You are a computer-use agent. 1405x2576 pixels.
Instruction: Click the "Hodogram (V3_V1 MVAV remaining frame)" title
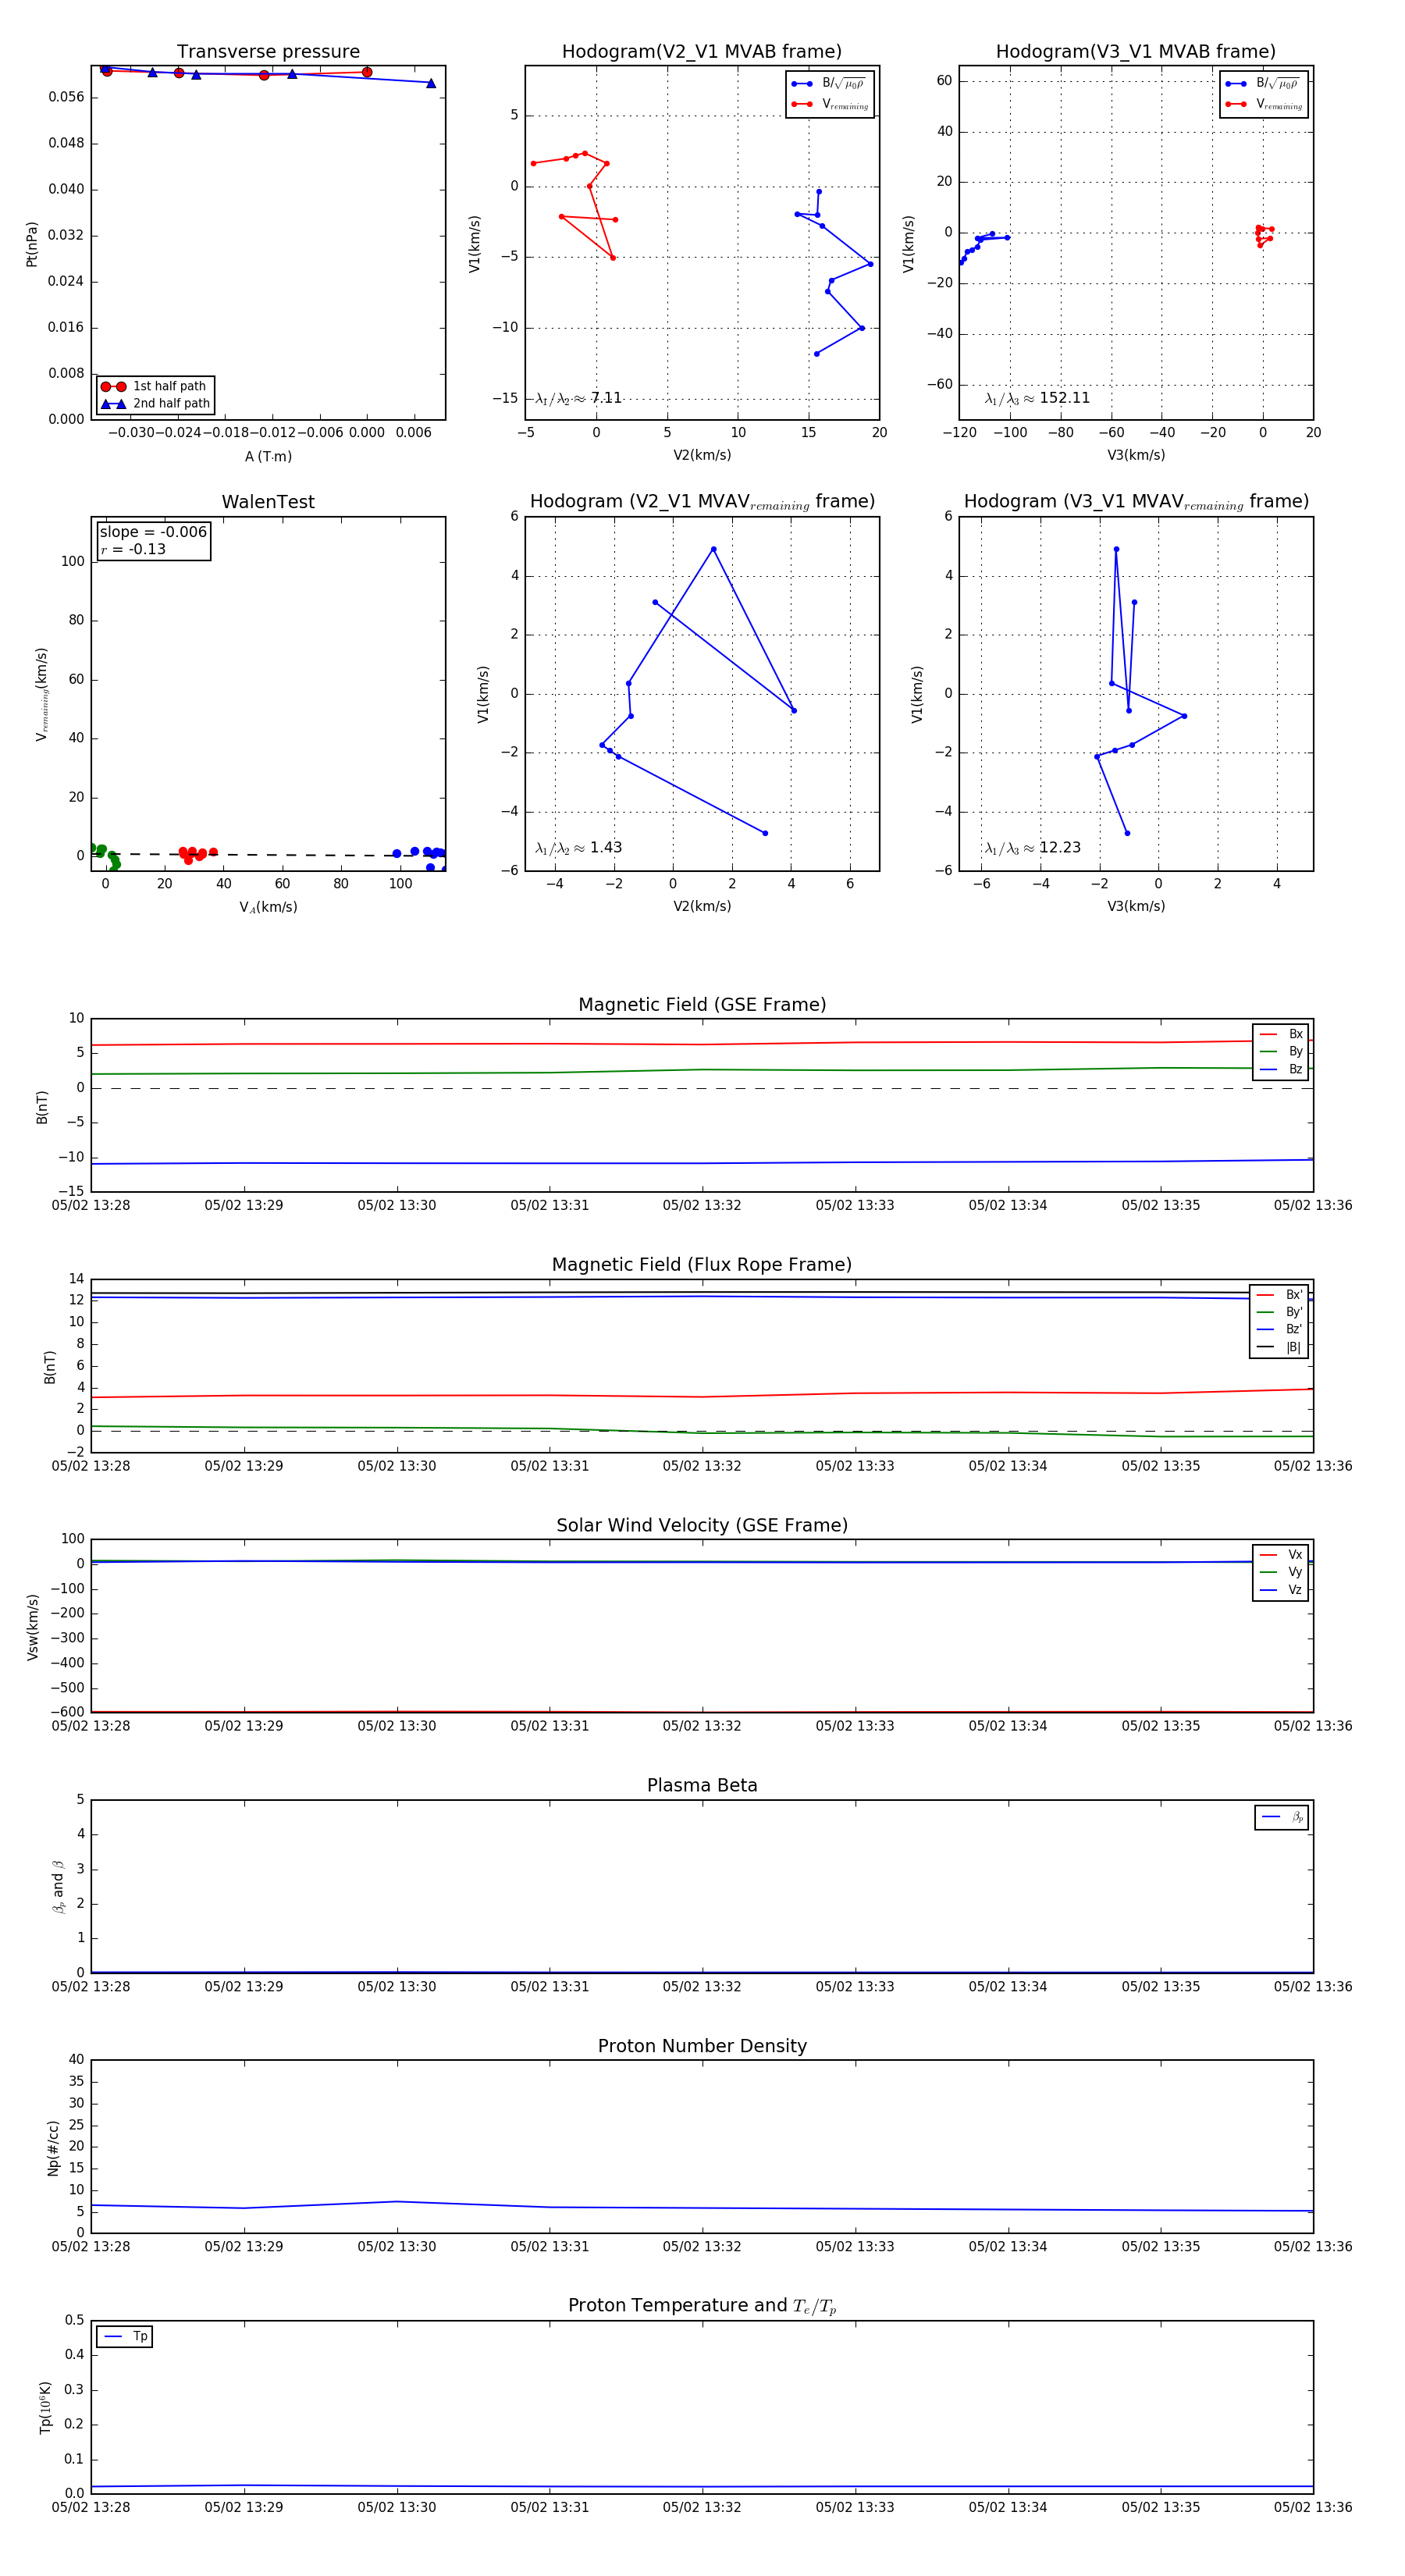click(1136, 502)
